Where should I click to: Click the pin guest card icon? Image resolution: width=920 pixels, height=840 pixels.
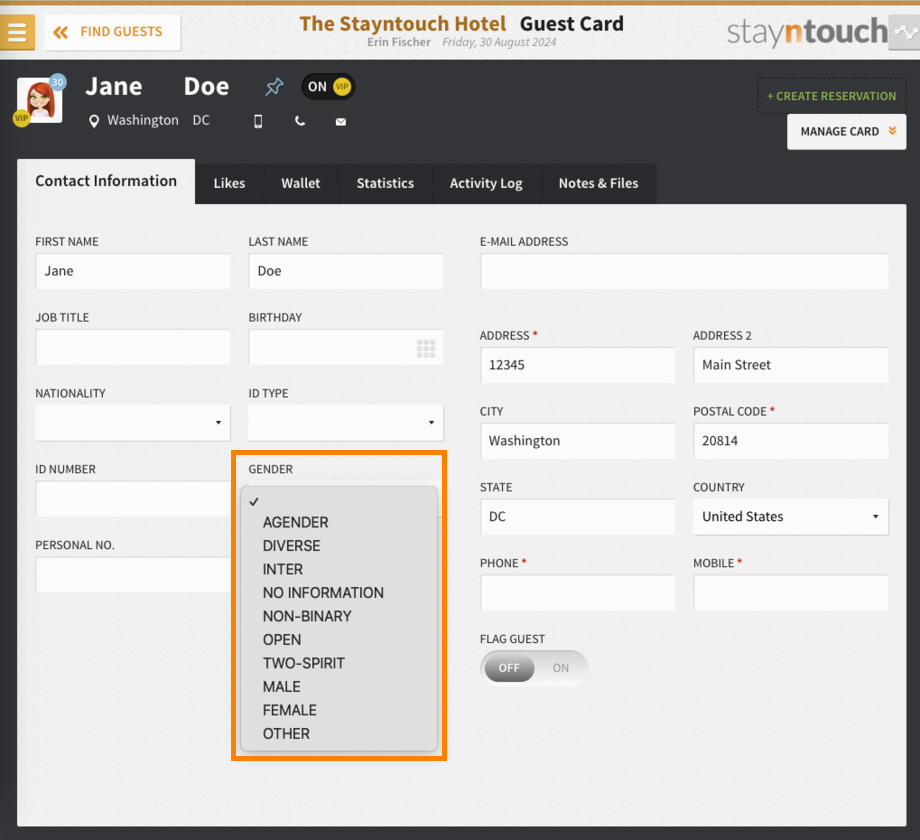click(274, 87)
